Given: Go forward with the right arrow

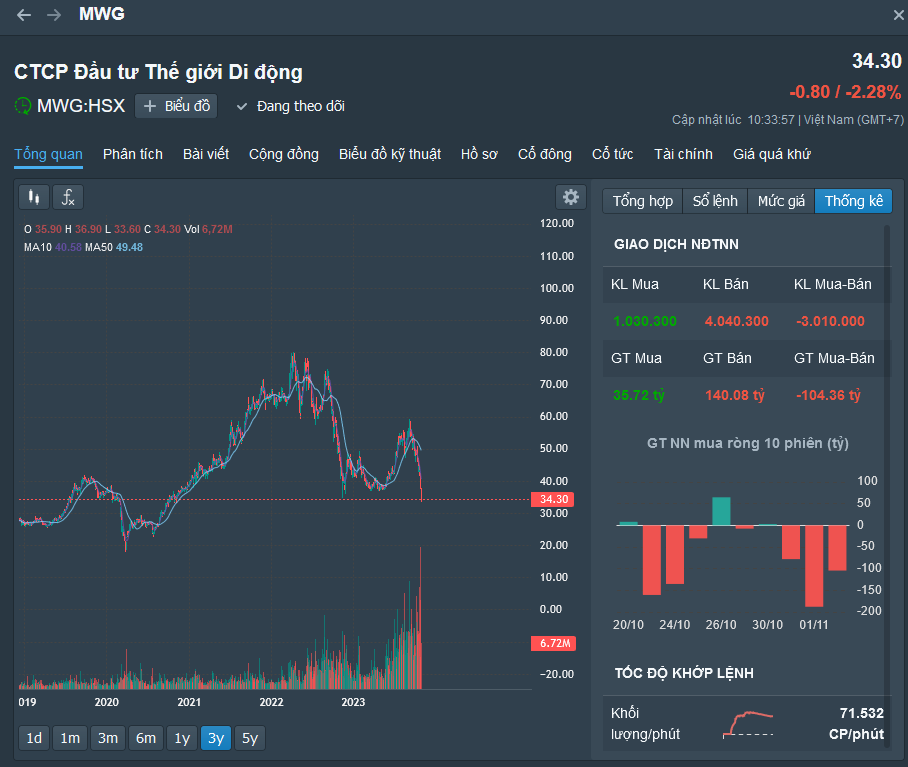Looking at the screenshot, I should 54,14.
